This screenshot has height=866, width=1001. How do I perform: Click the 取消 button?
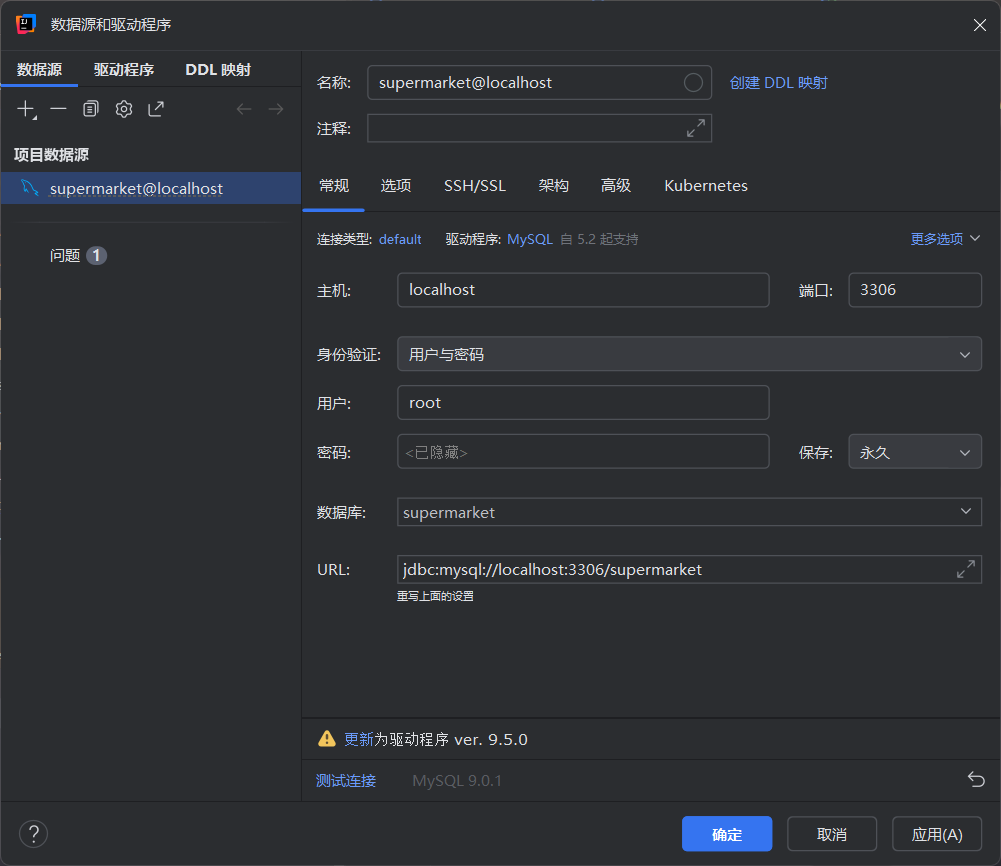click(x=832, y=833)
